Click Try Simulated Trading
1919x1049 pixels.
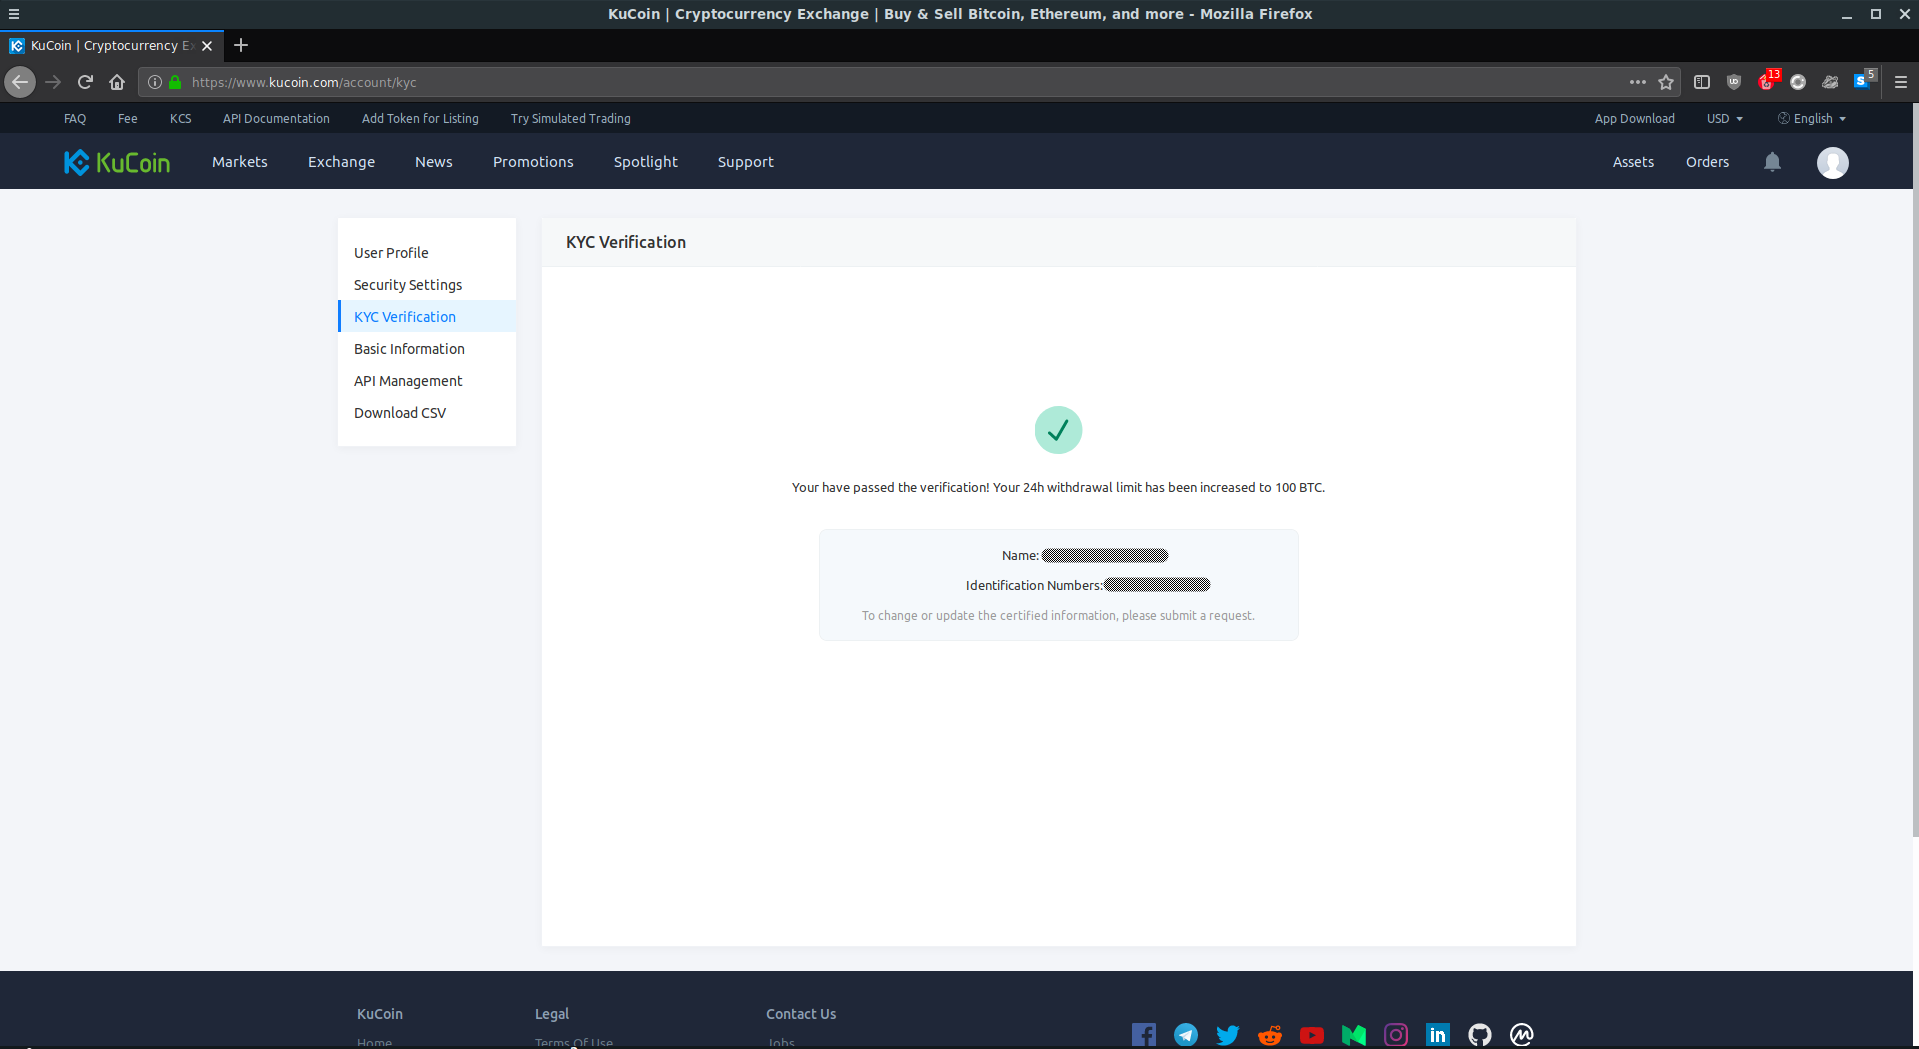pyautogui.click(x=570, y=118)
